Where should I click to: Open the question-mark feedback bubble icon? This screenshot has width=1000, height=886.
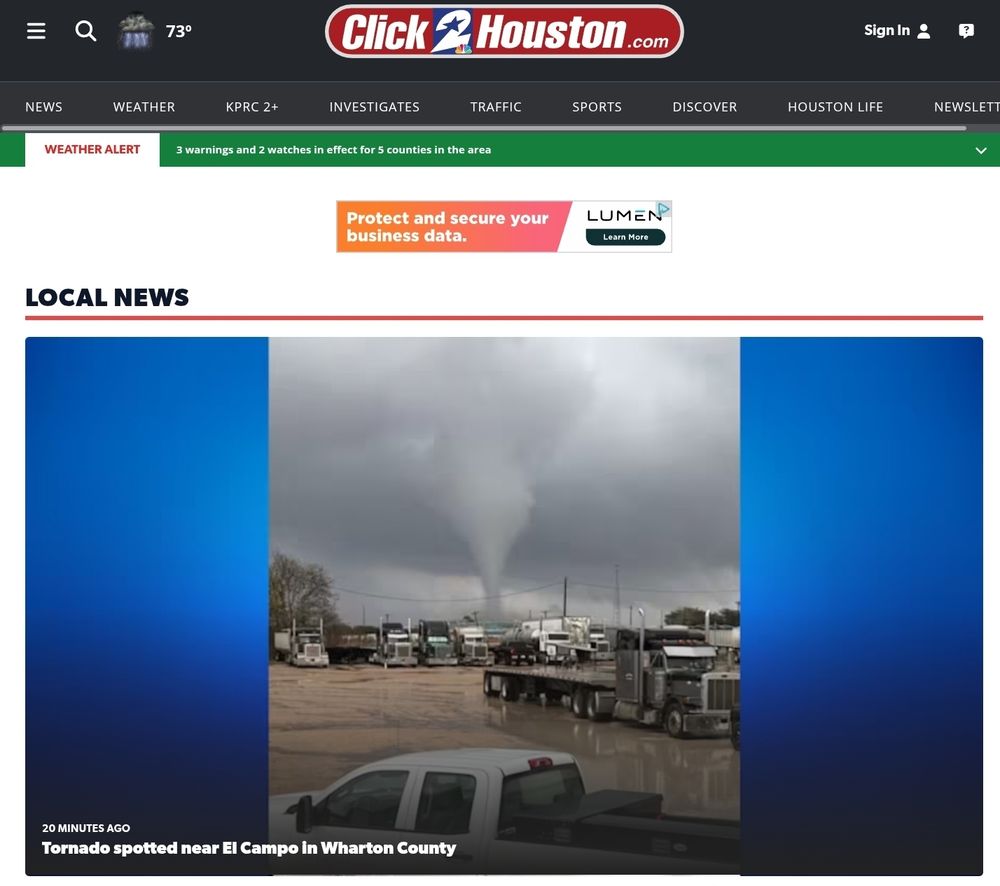tap(965, 30)
